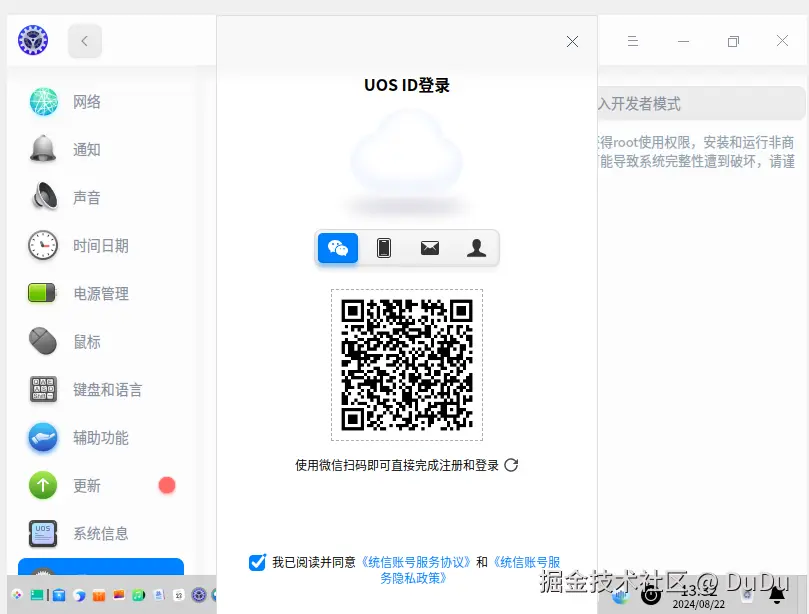Switch to account password login tab

(x=476, y=248)
